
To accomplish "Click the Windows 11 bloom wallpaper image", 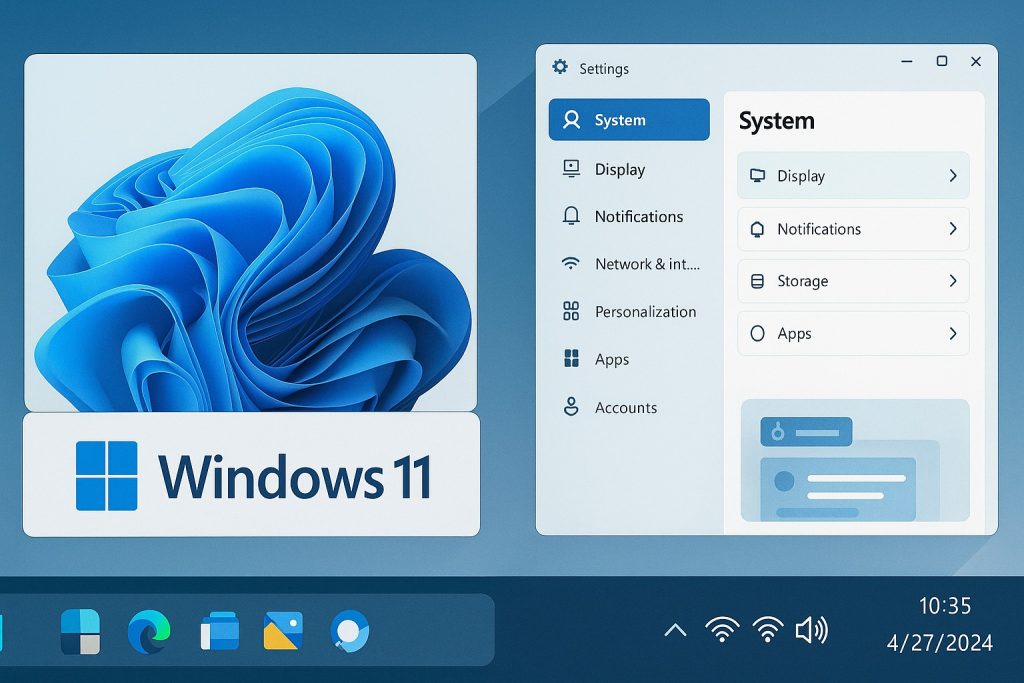I will click(250, 232).
